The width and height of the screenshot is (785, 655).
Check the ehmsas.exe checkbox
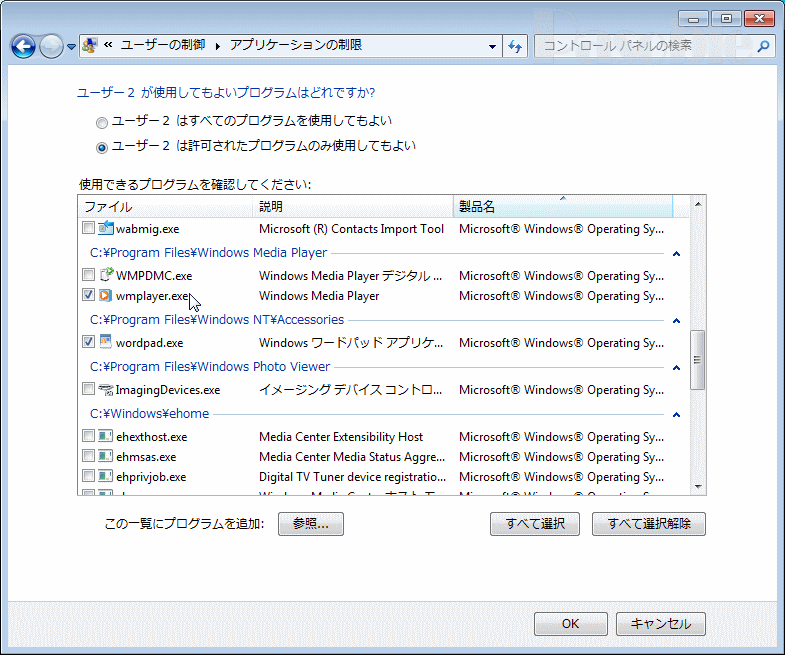pos(88,456)
